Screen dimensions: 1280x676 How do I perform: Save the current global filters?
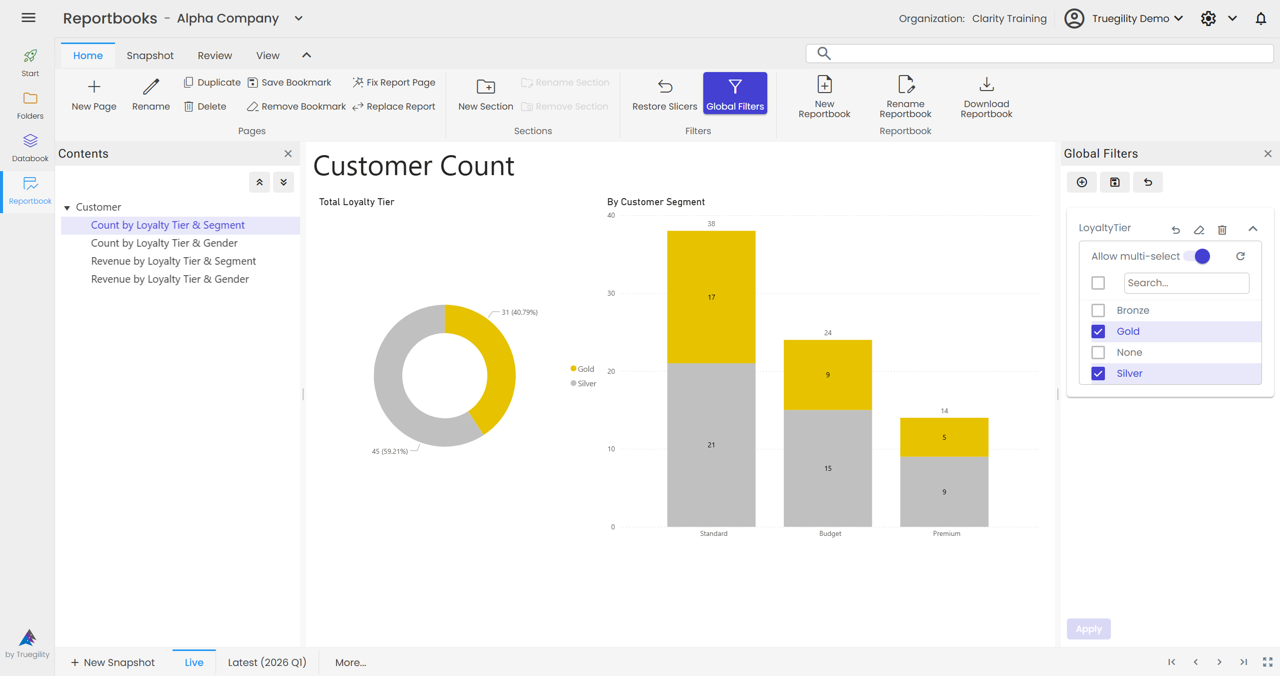click(1114, 182)
